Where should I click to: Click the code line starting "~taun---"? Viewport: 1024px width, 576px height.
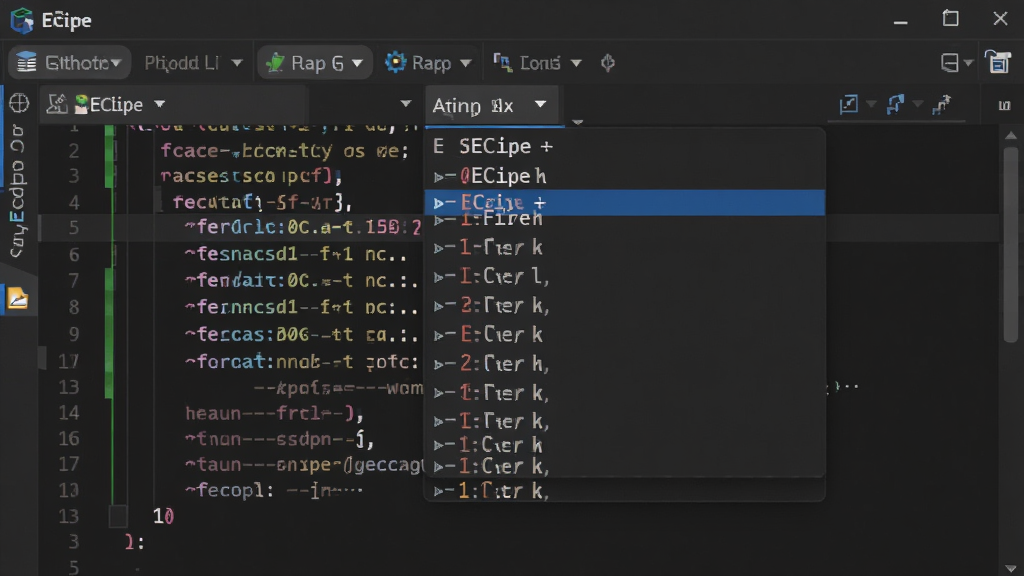tap(304, 464)
